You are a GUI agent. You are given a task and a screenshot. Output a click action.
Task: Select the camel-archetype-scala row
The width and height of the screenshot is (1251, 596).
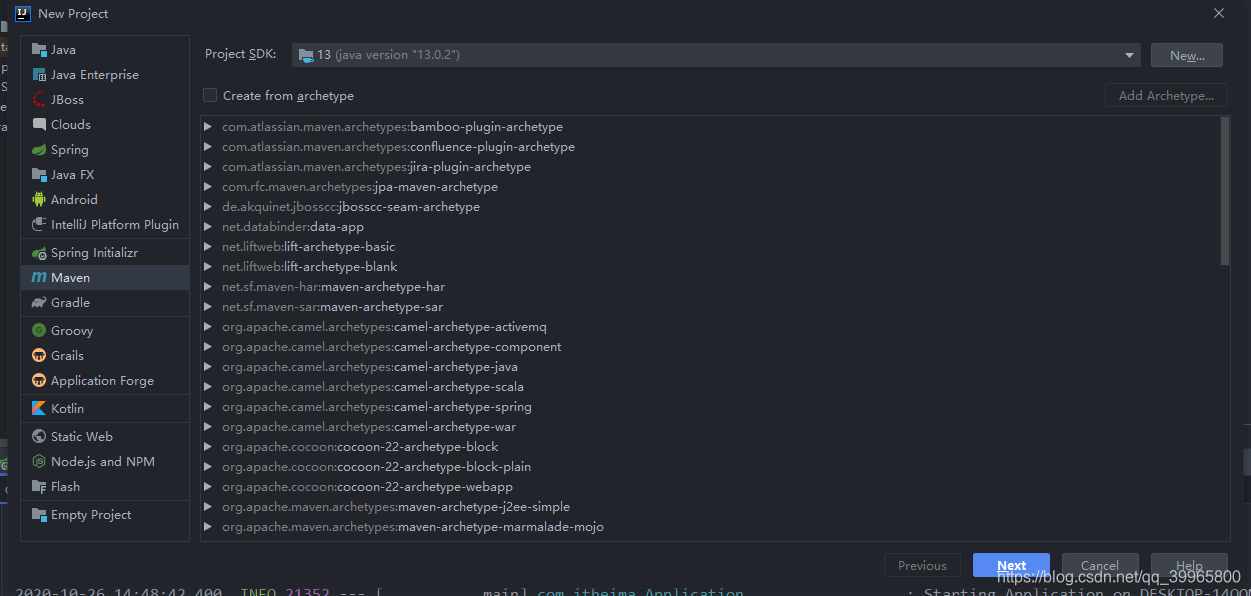coord(710,387)
